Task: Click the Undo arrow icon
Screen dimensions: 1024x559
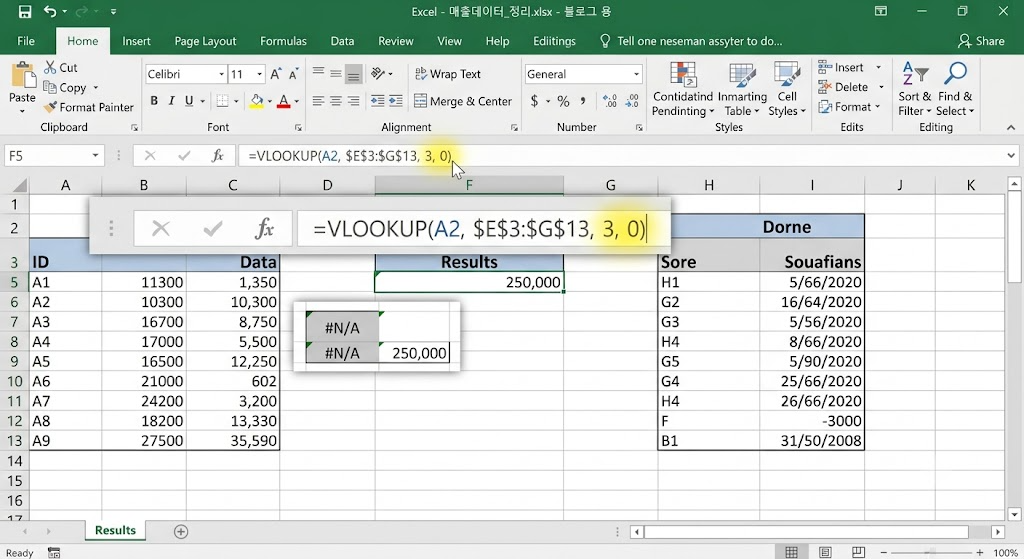Action: (x=51, y=11)
